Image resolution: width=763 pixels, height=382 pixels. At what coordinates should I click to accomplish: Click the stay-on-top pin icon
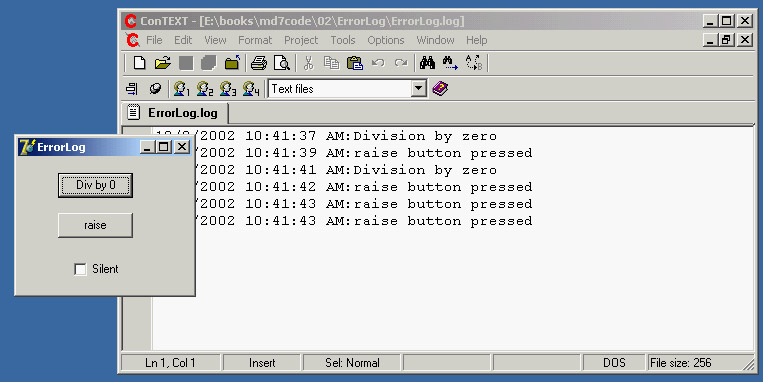point(155,89)
